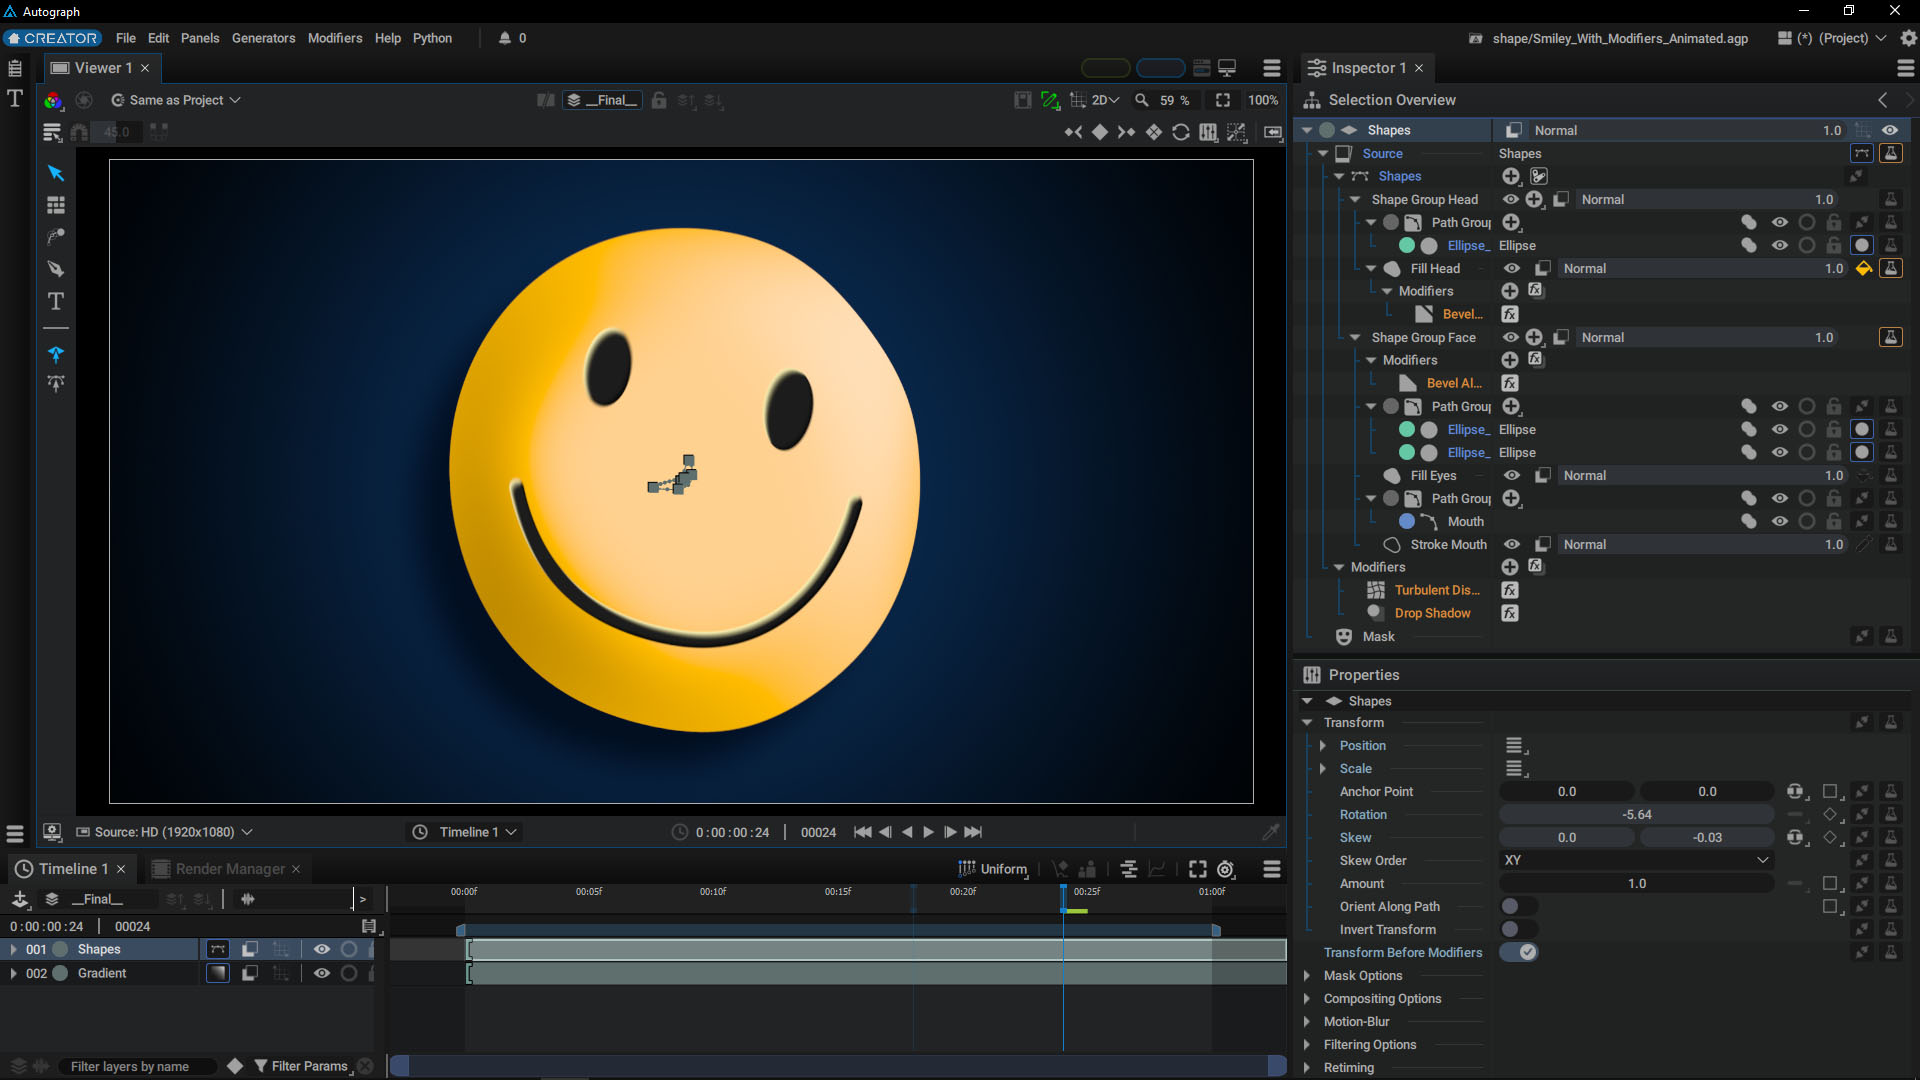Add modifier to Fill Head Modifiers
Image resolution: width=1920 pixels, height=1080 pixels.
tap(1510, 291)
